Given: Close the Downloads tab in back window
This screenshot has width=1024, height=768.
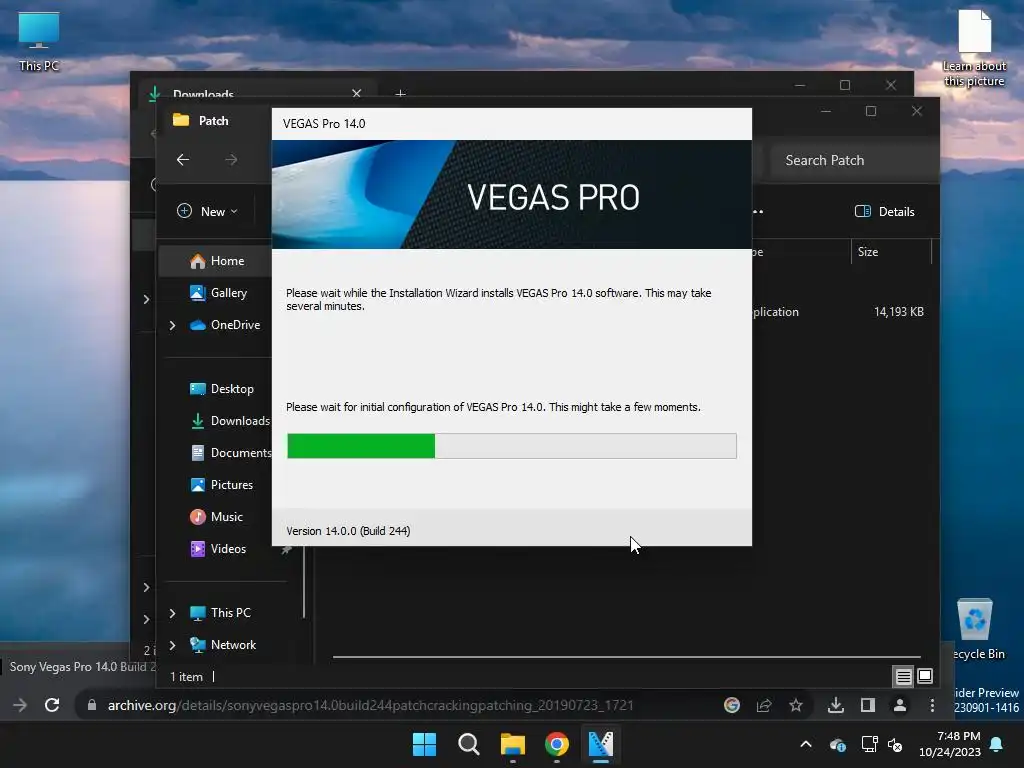Looking at the screenshot, I should tap(357, 93).
